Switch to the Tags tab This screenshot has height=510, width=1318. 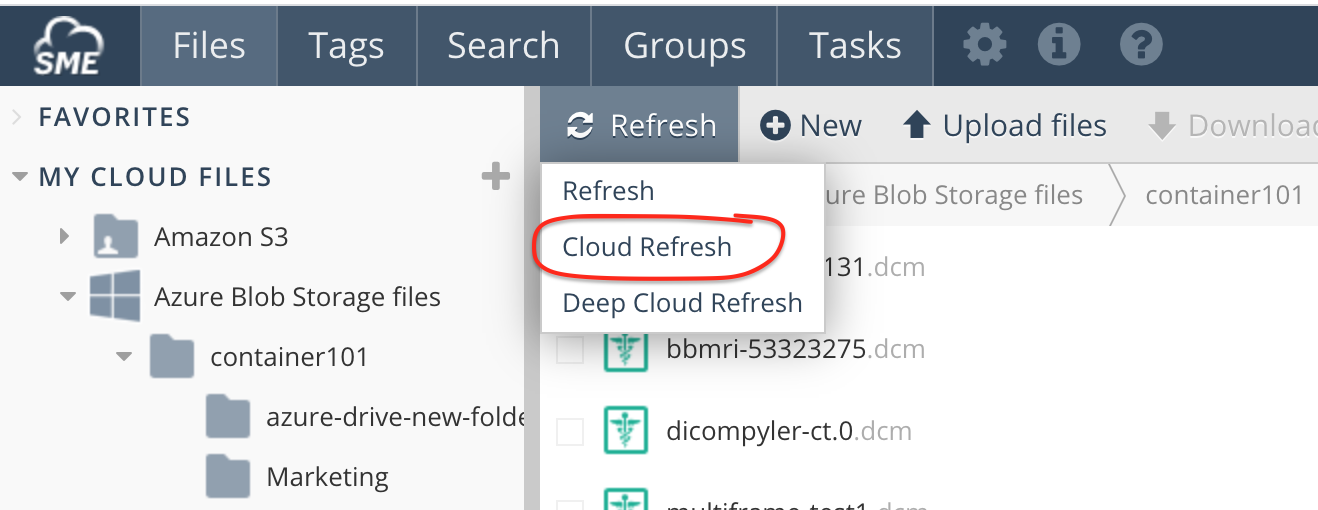347,46
